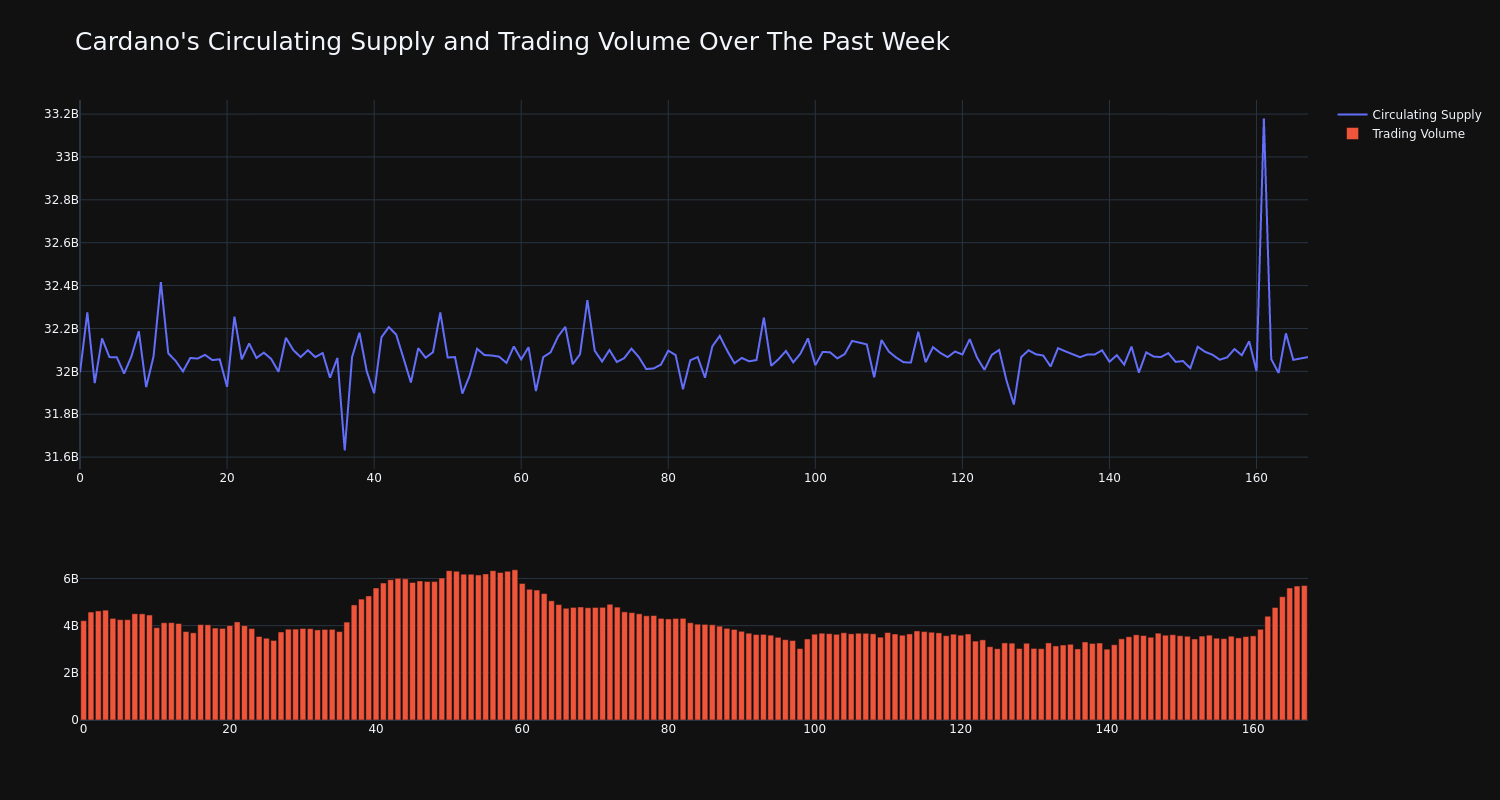The height and width of the screenshot is (800, 1500).
Task: Toggle the Circulating Supply legend entry
Action: (x=1409, y=115)
